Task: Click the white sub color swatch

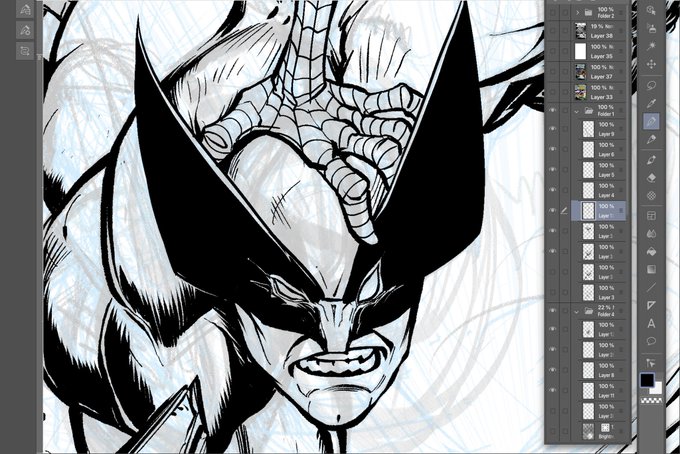Action: click(x=656, y=388)
